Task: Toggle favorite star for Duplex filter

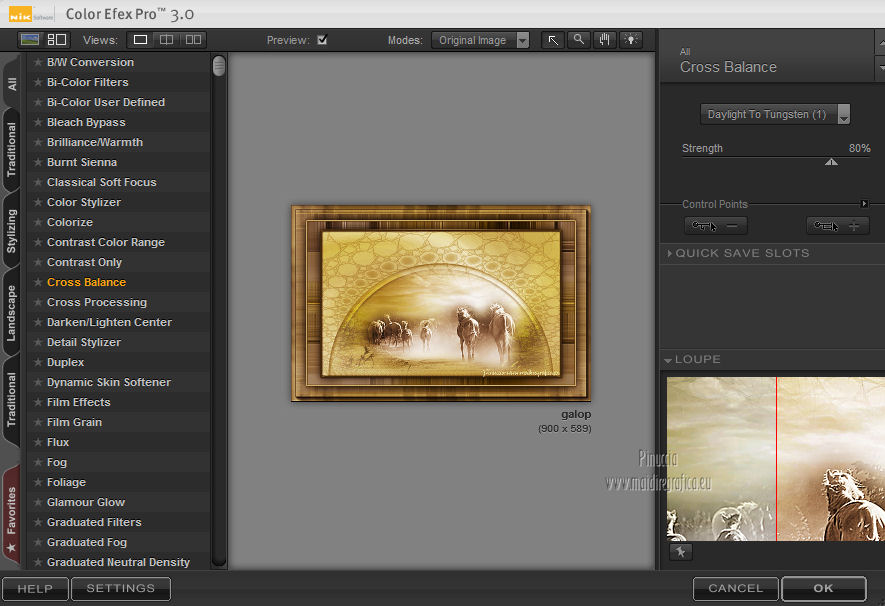Action: point(38,362)
